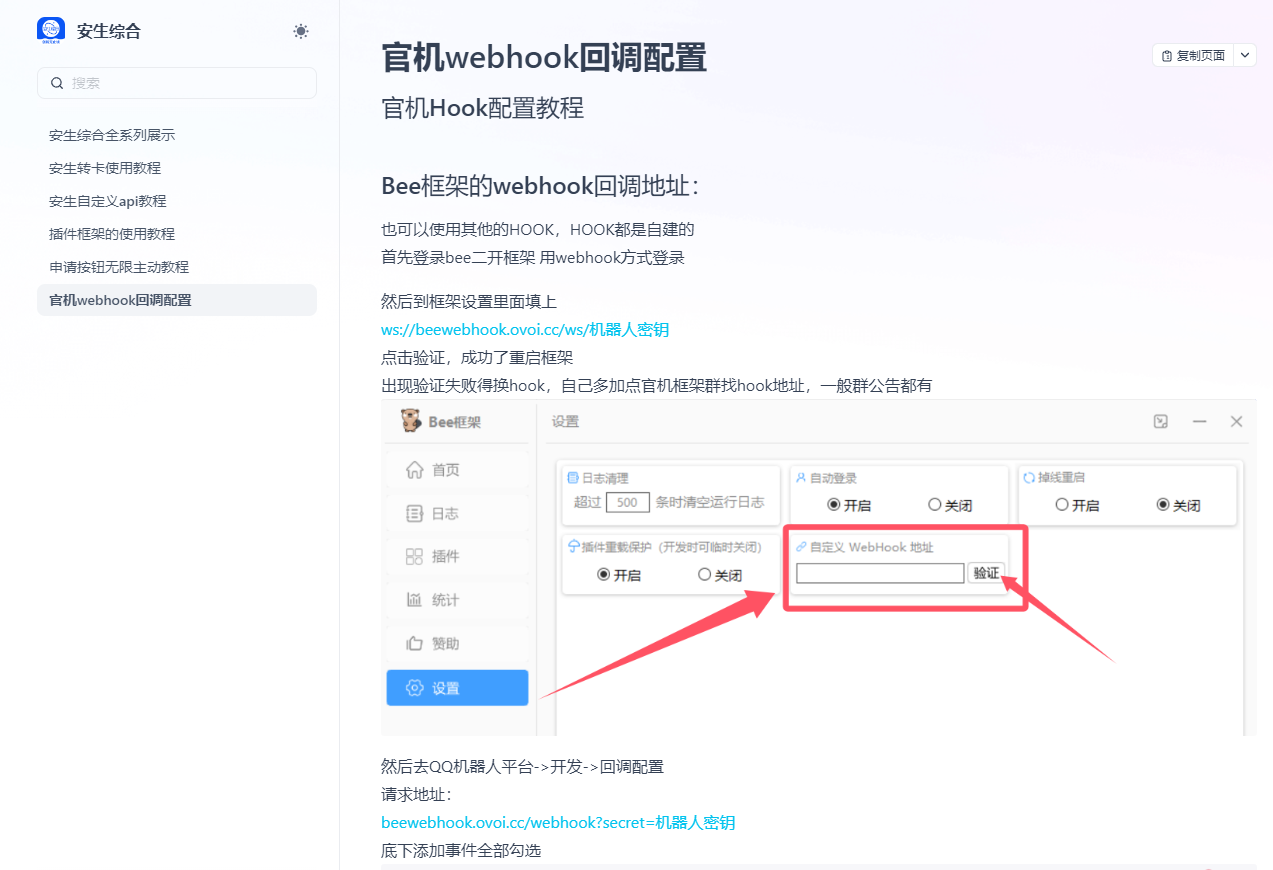The width and height of the screenshot is (1273, 870).
Task: Click the WebHook address input field
Action: coord(880,573)
